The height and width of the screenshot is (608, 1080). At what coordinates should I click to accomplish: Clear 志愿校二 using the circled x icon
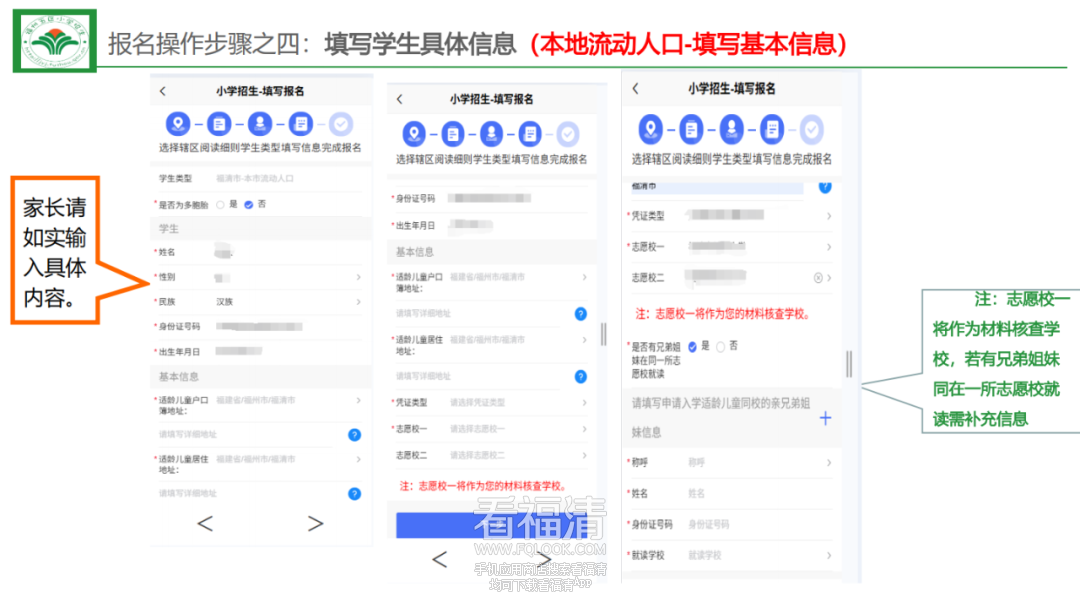[x=817, y=278]
